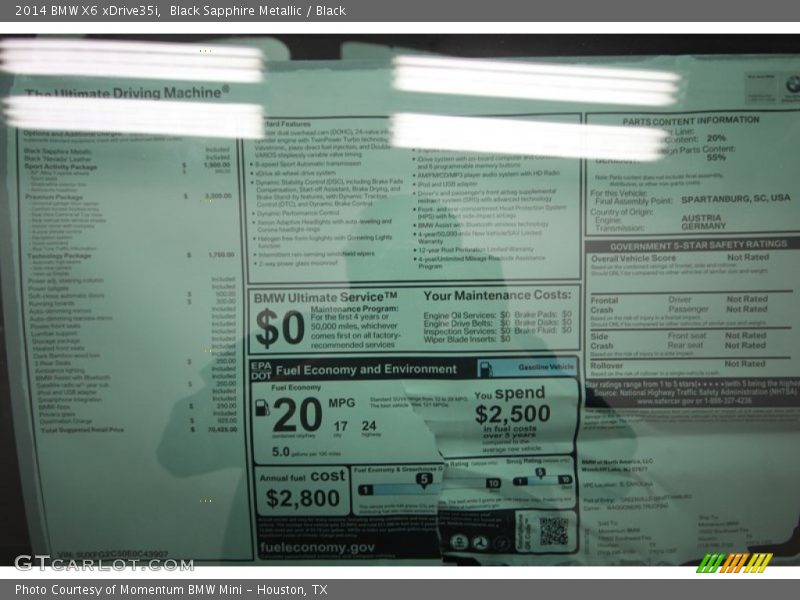Click 'GOVERNMENT 5-STAR SAFETY RATINGS' header
The image size is (800, 600).
pyautogui.click(x=698, y=245)
